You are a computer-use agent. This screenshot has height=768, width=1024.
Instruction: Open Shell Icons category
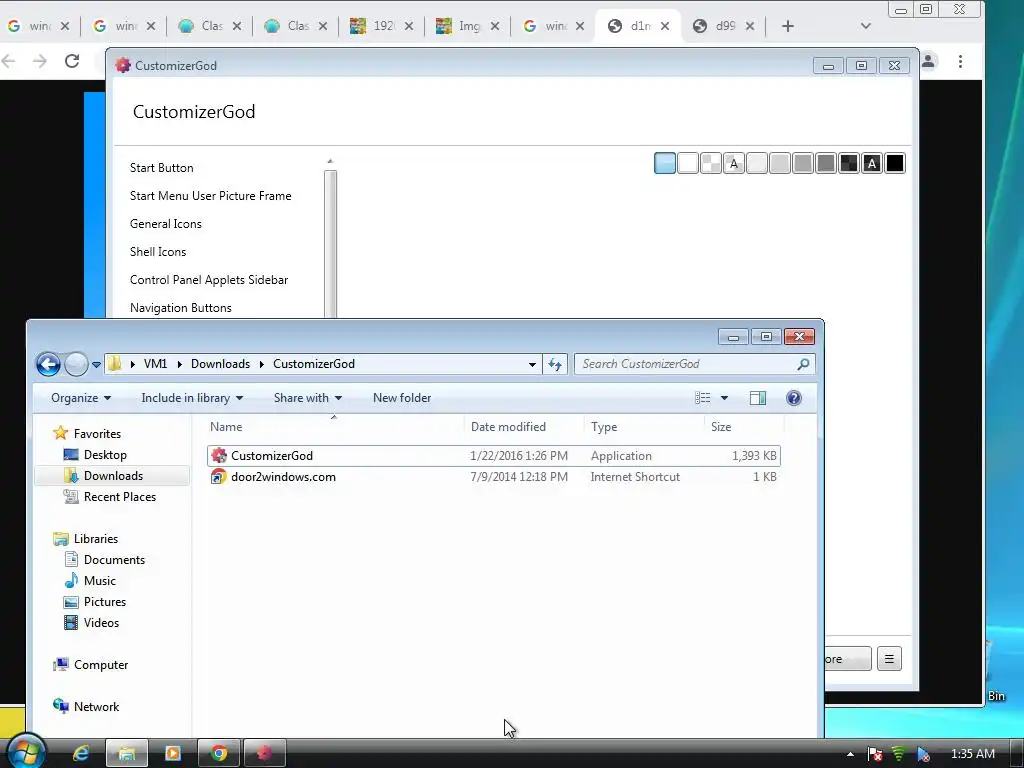[157, 252]
